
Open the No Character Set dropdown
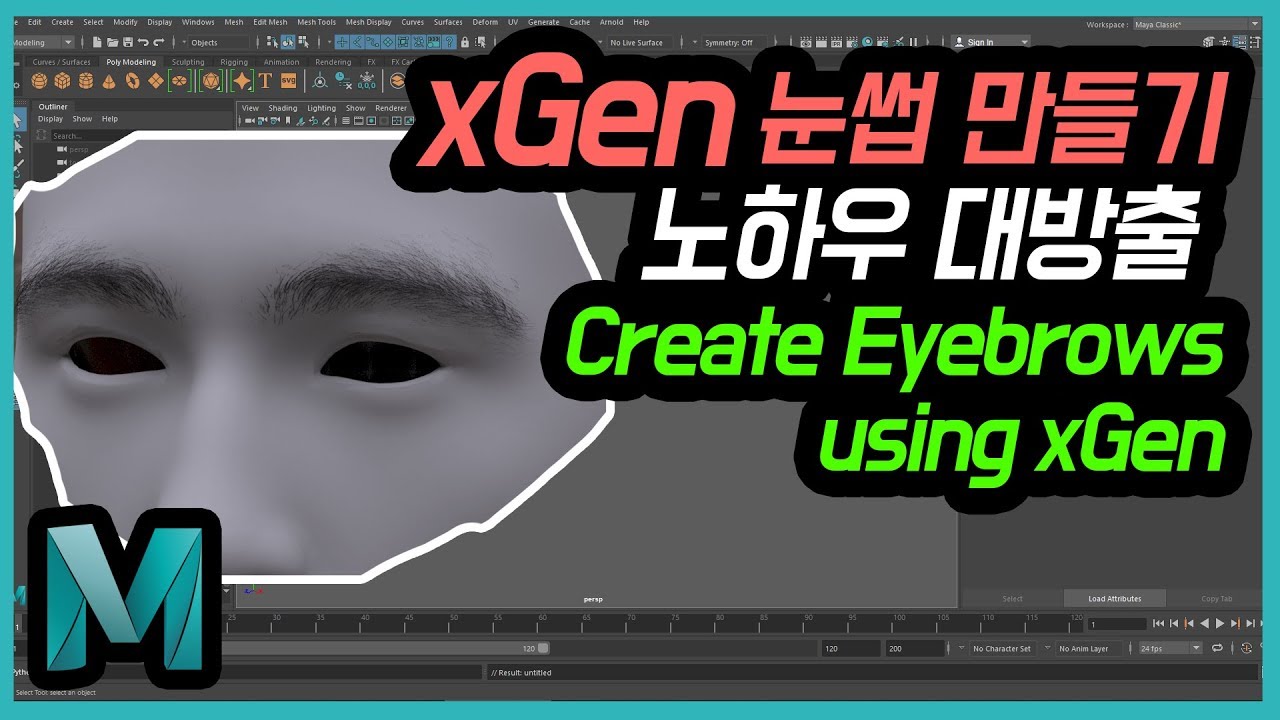click(1002, 648)
